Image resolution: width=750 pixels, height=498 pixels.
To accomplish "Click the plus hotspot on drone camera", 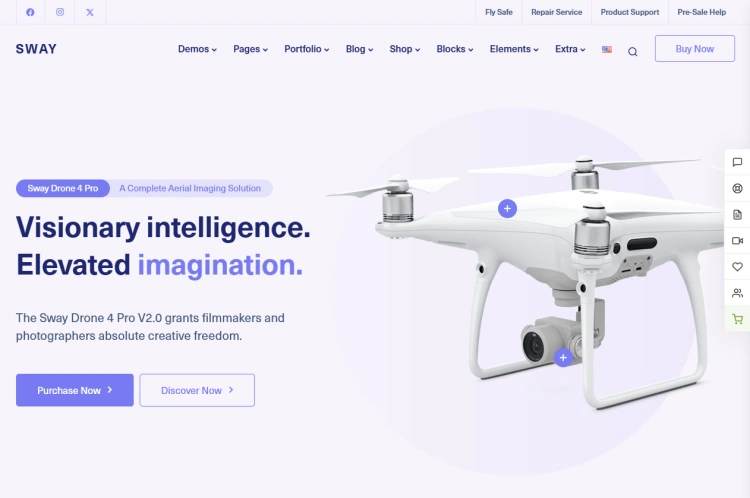I will tap(563, 357).
